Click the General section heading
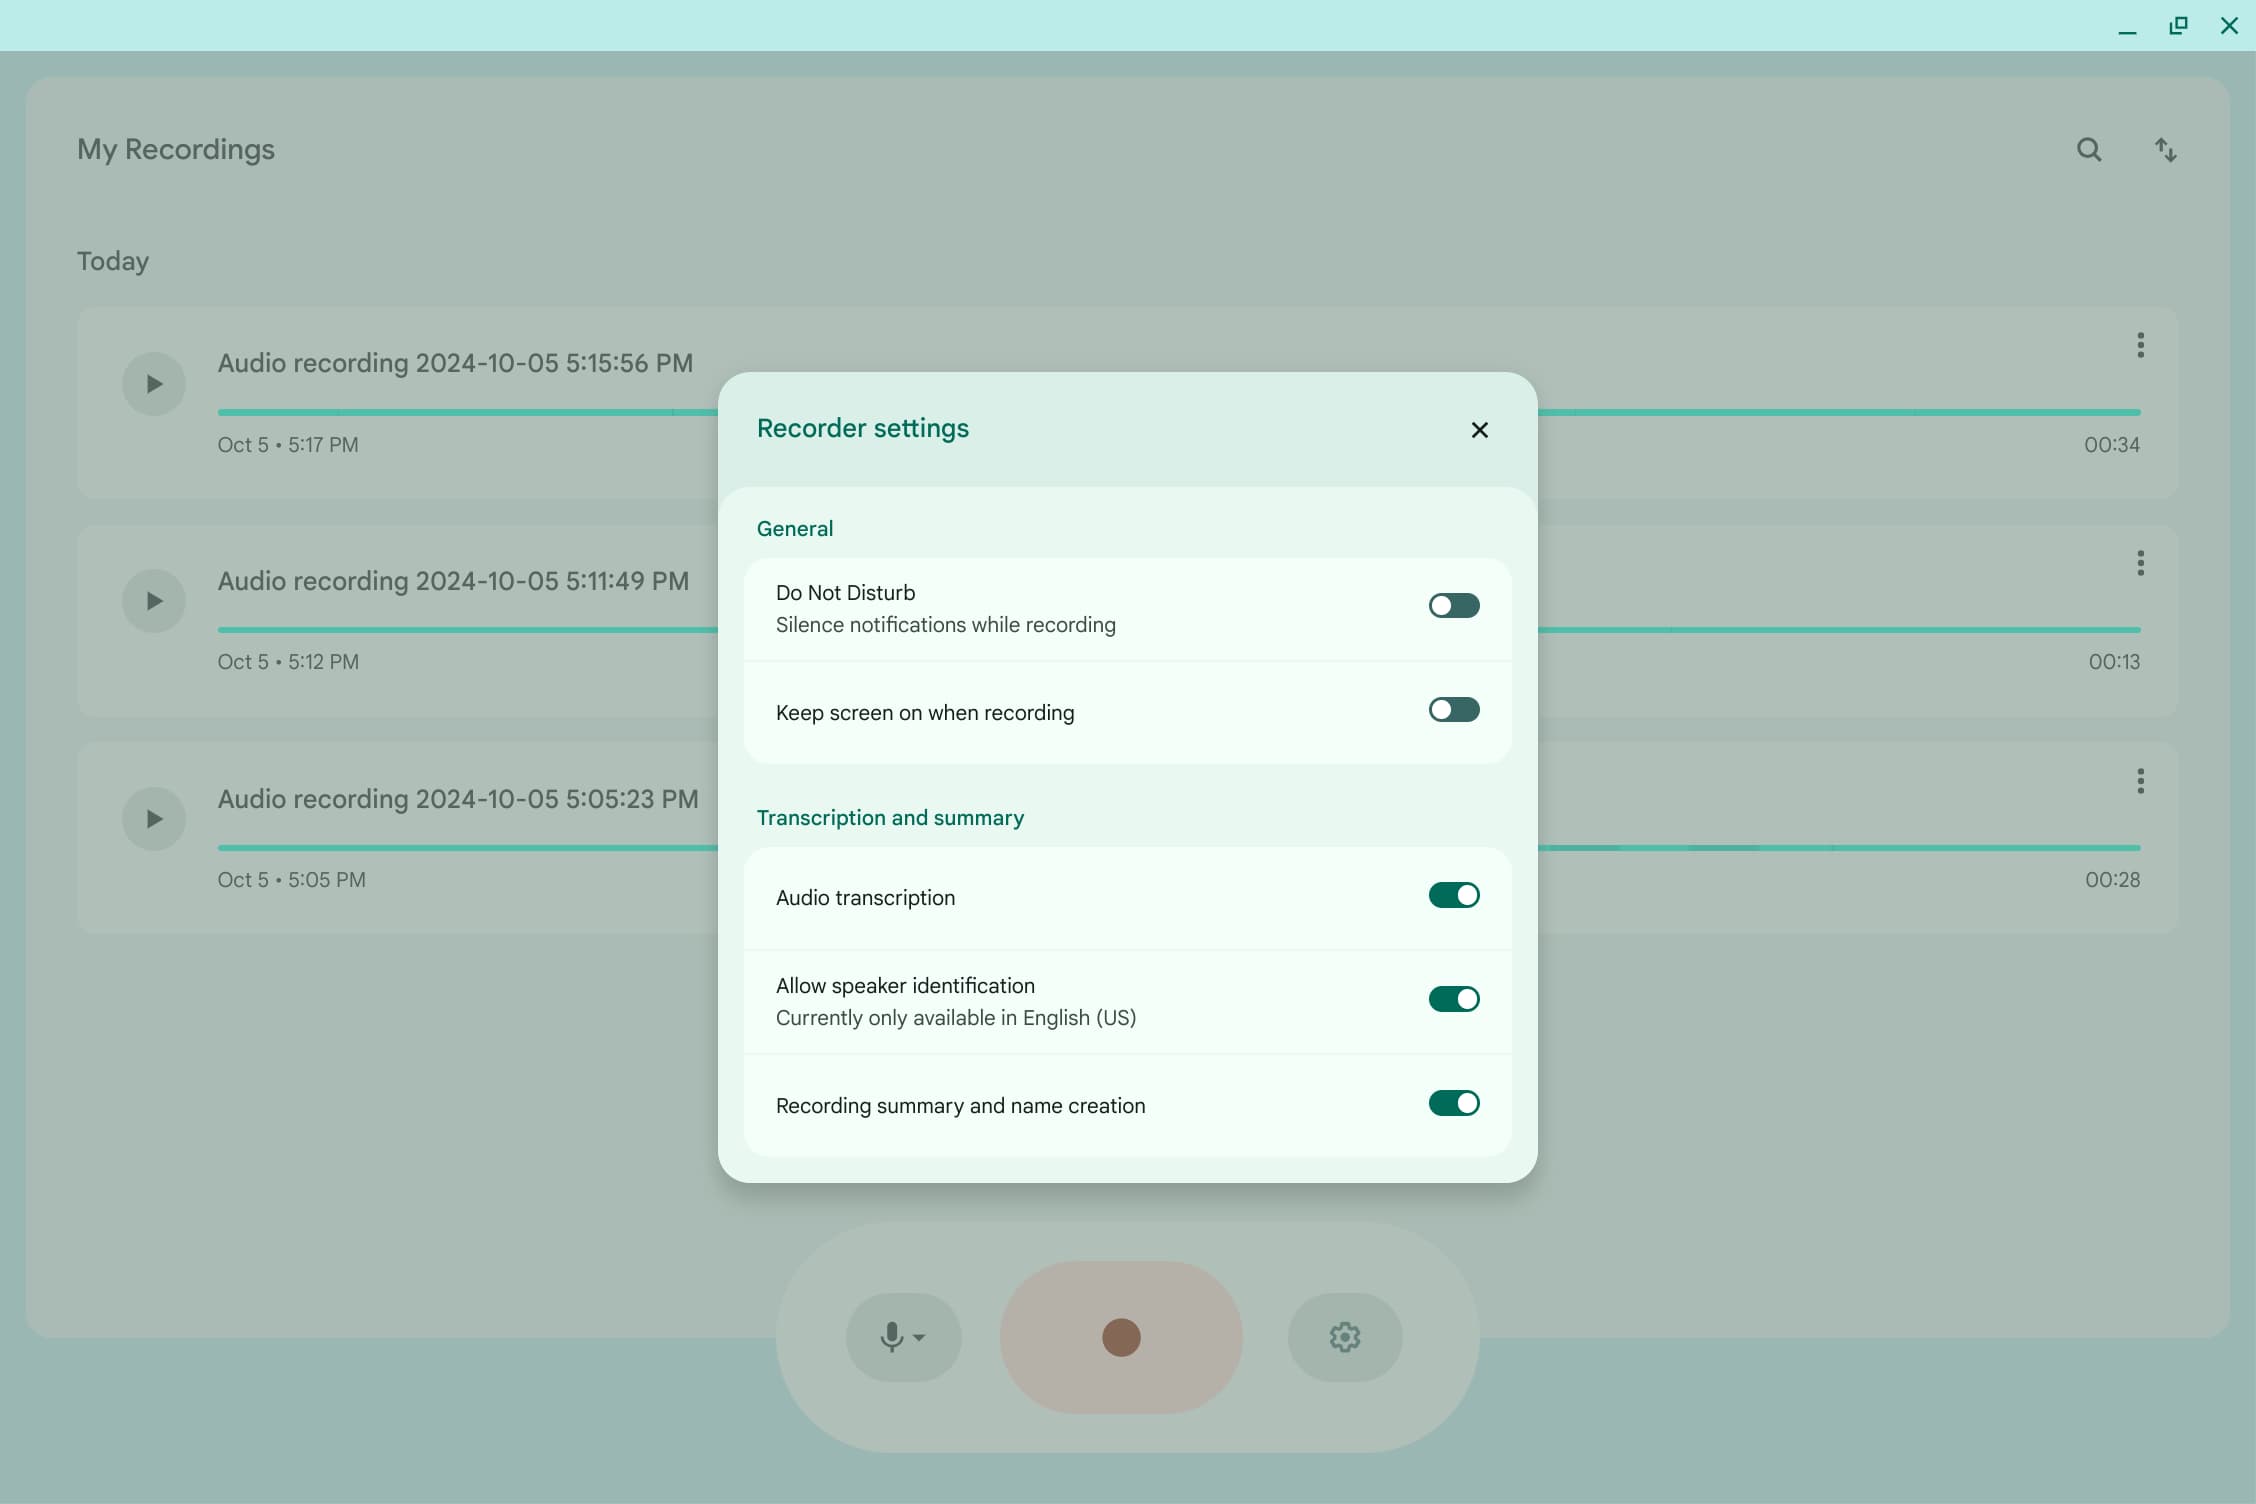The height and width of the screenshot is (1504, 2256). coord(795,529)
